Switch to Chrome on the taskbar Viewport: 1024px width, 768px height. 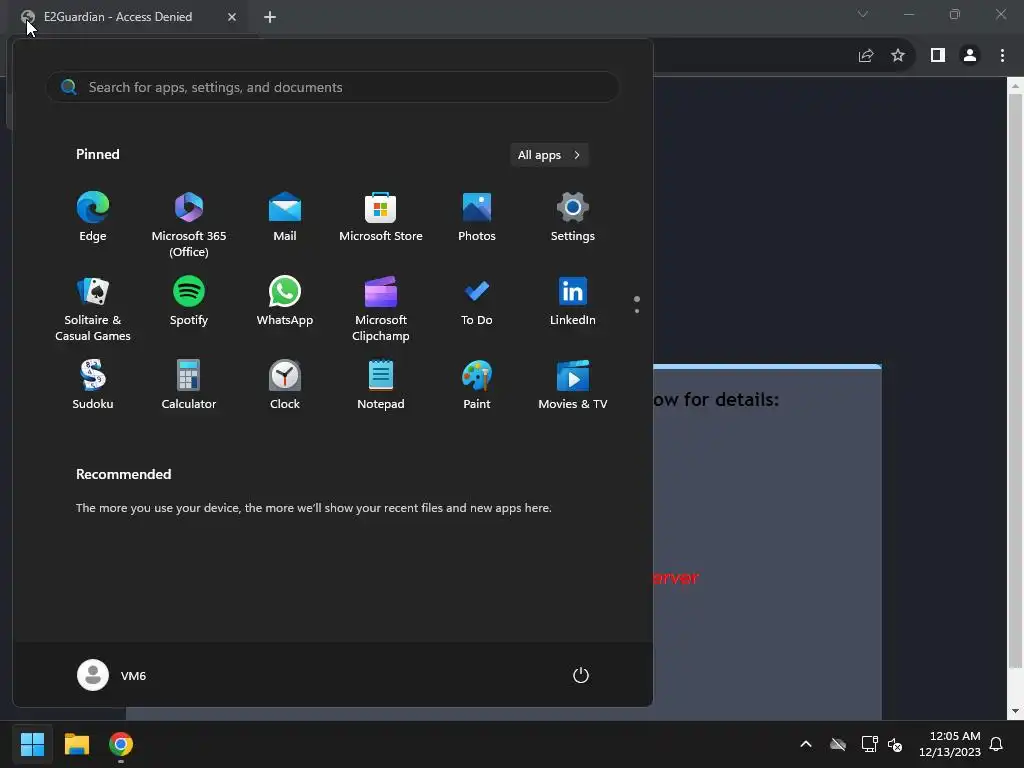coord(121,744)
